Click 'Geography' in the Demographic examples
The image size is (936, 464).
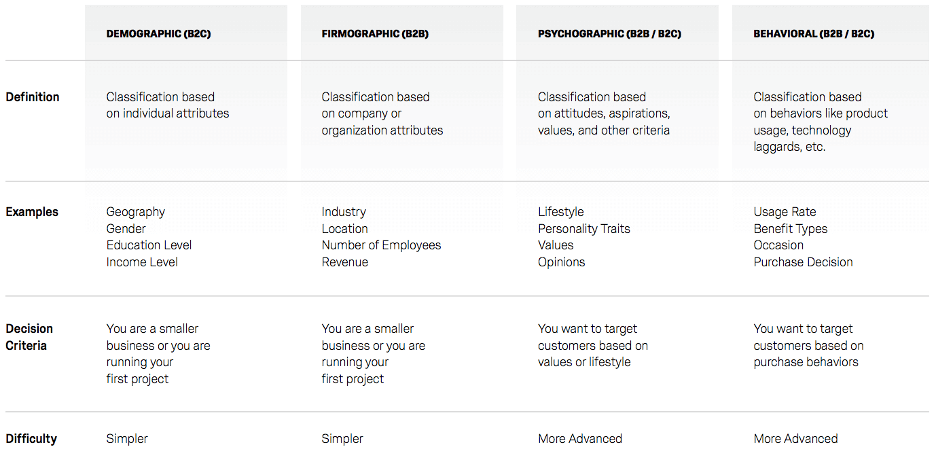136,212
